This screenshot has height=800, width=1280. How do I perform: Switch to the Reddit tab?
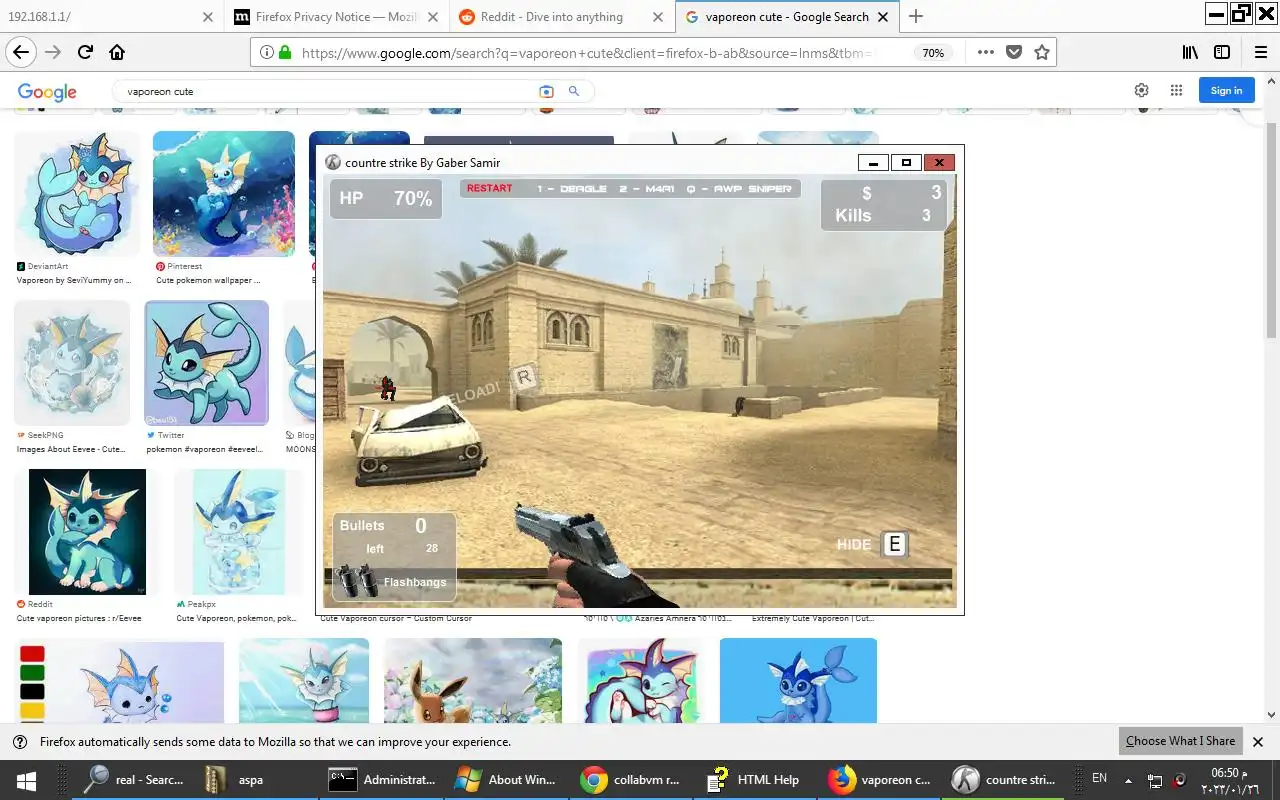click(562, 17)
